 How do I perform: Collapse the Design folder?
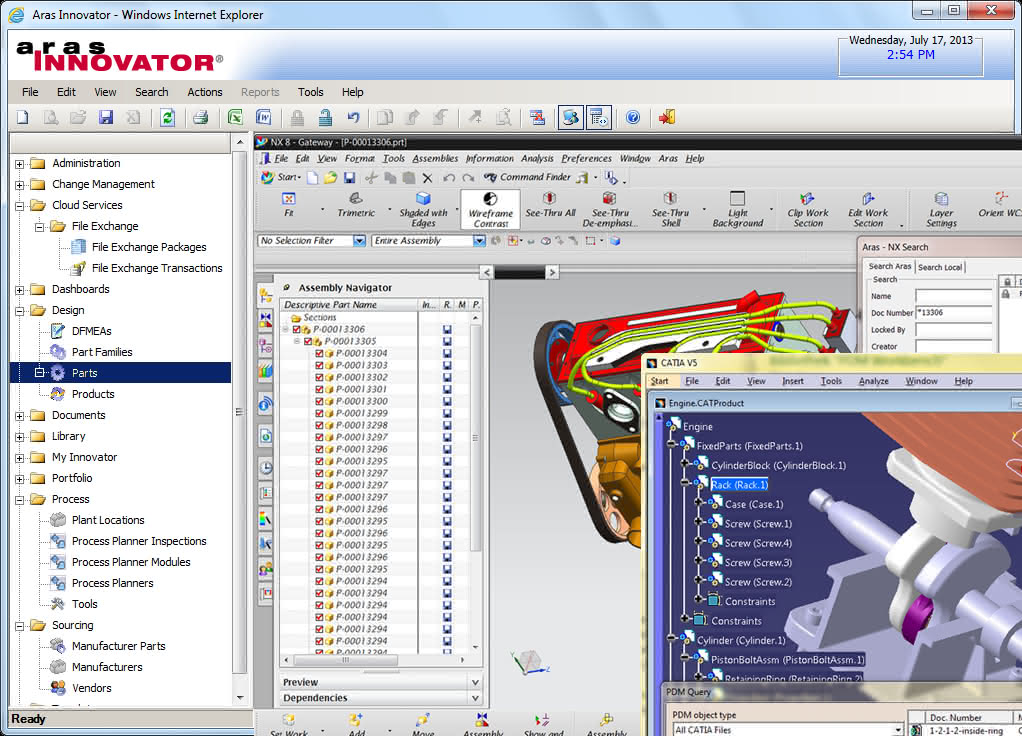20,311
